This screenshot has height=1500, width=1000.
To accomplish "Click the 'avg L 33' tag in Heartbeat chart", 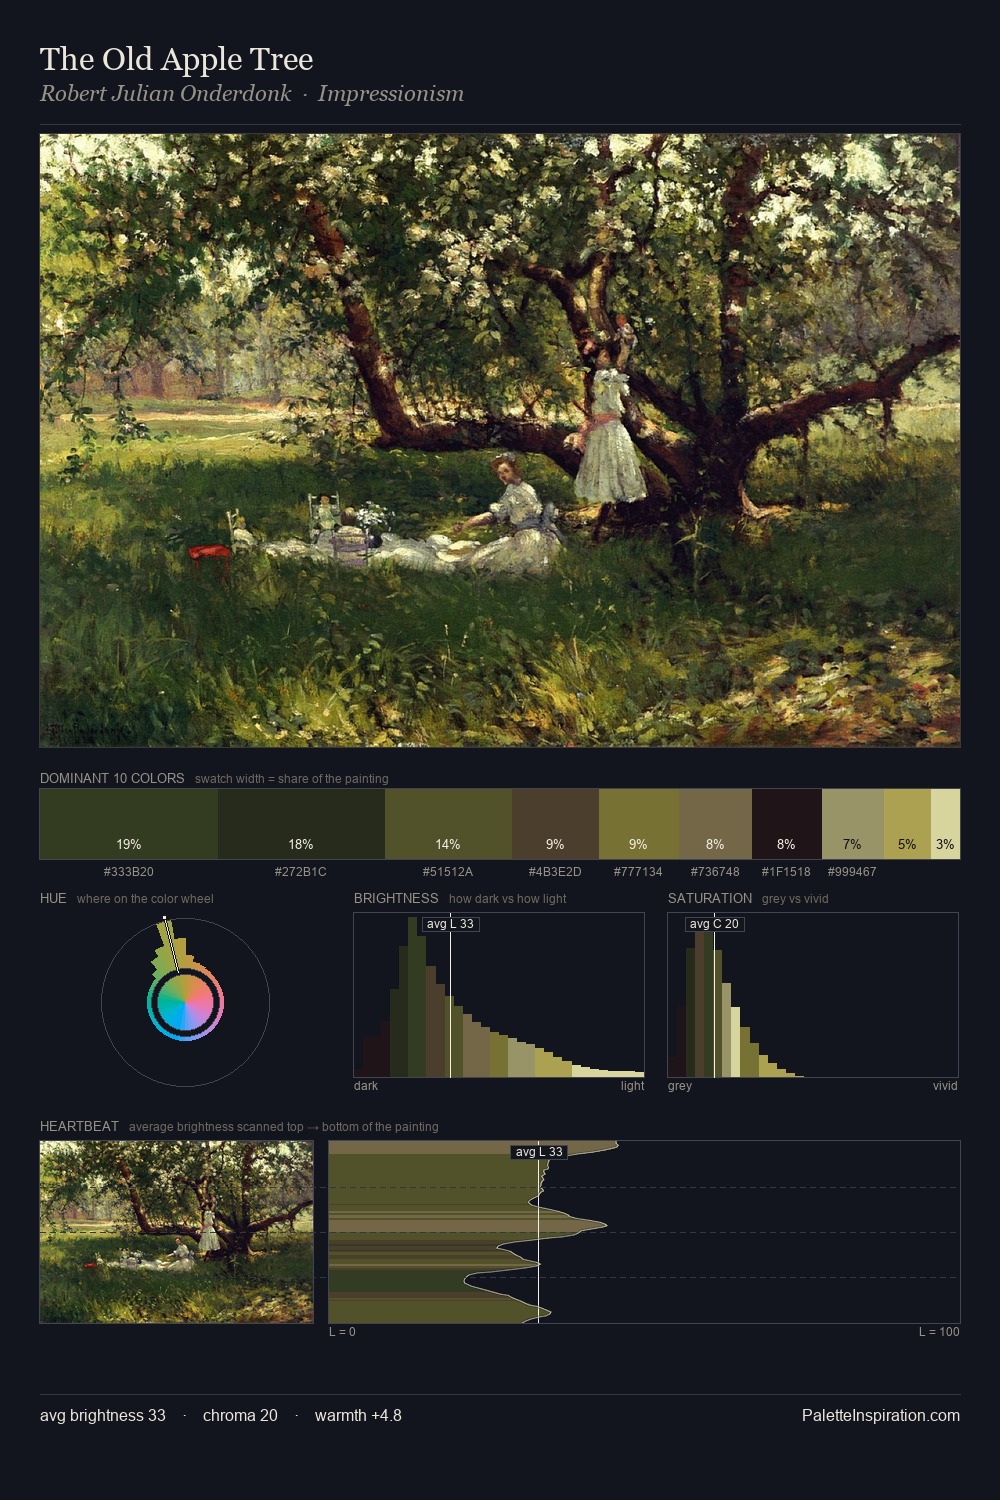I will [539, 1152].
